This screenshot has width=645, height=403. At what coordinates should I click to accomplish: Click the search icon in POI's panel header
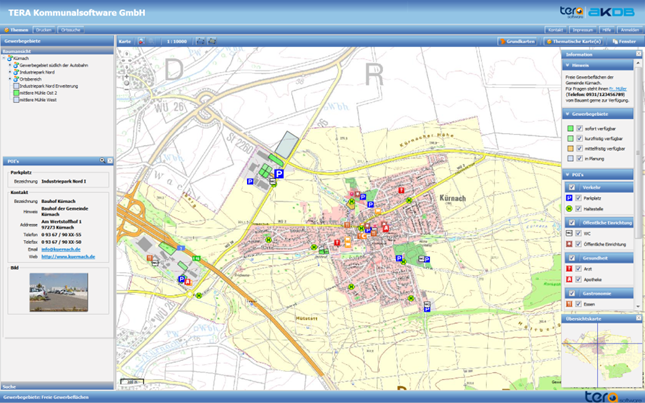click(102, 160)
